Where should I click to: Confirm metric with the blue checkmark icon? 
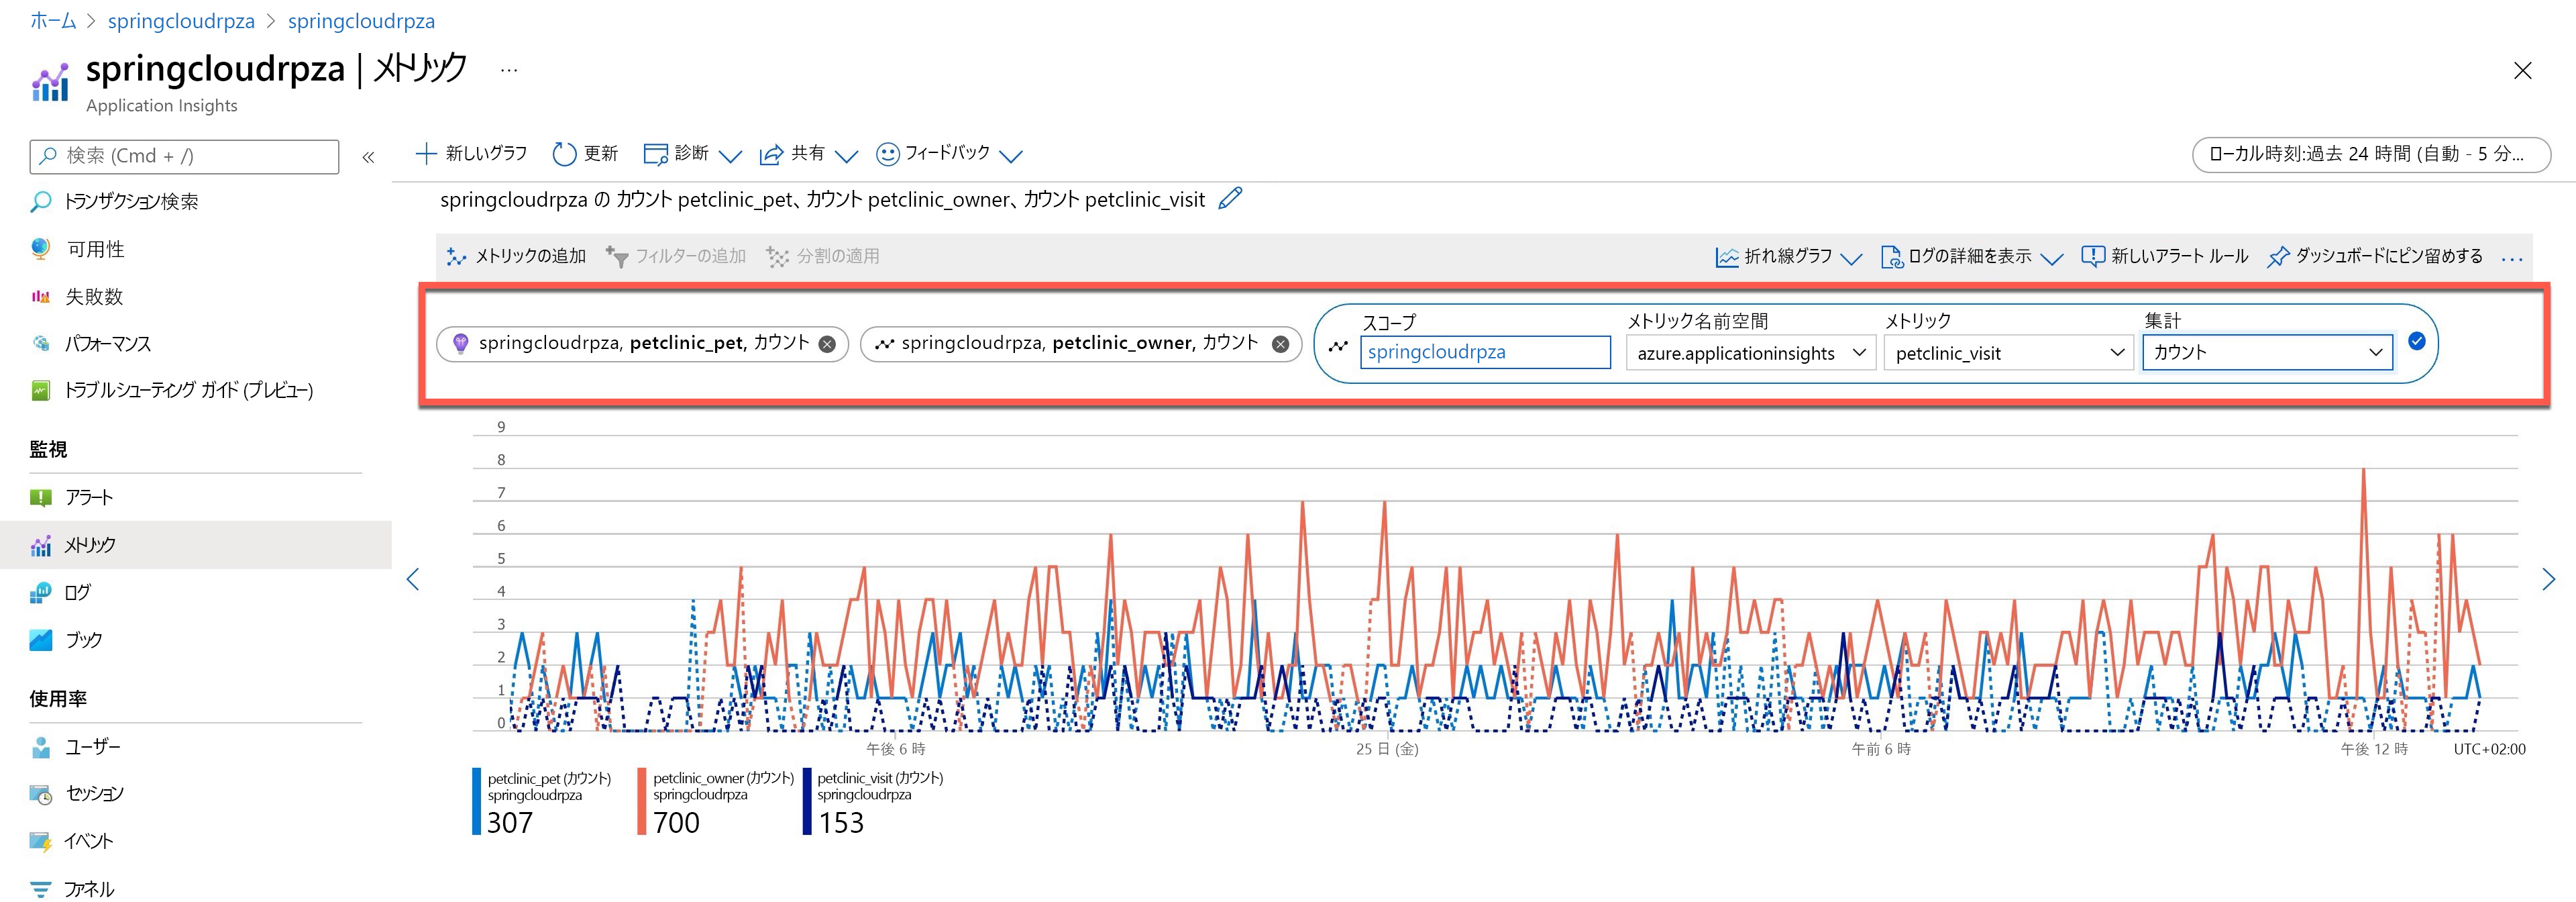pyautogui.click(x=2416, y=342)
